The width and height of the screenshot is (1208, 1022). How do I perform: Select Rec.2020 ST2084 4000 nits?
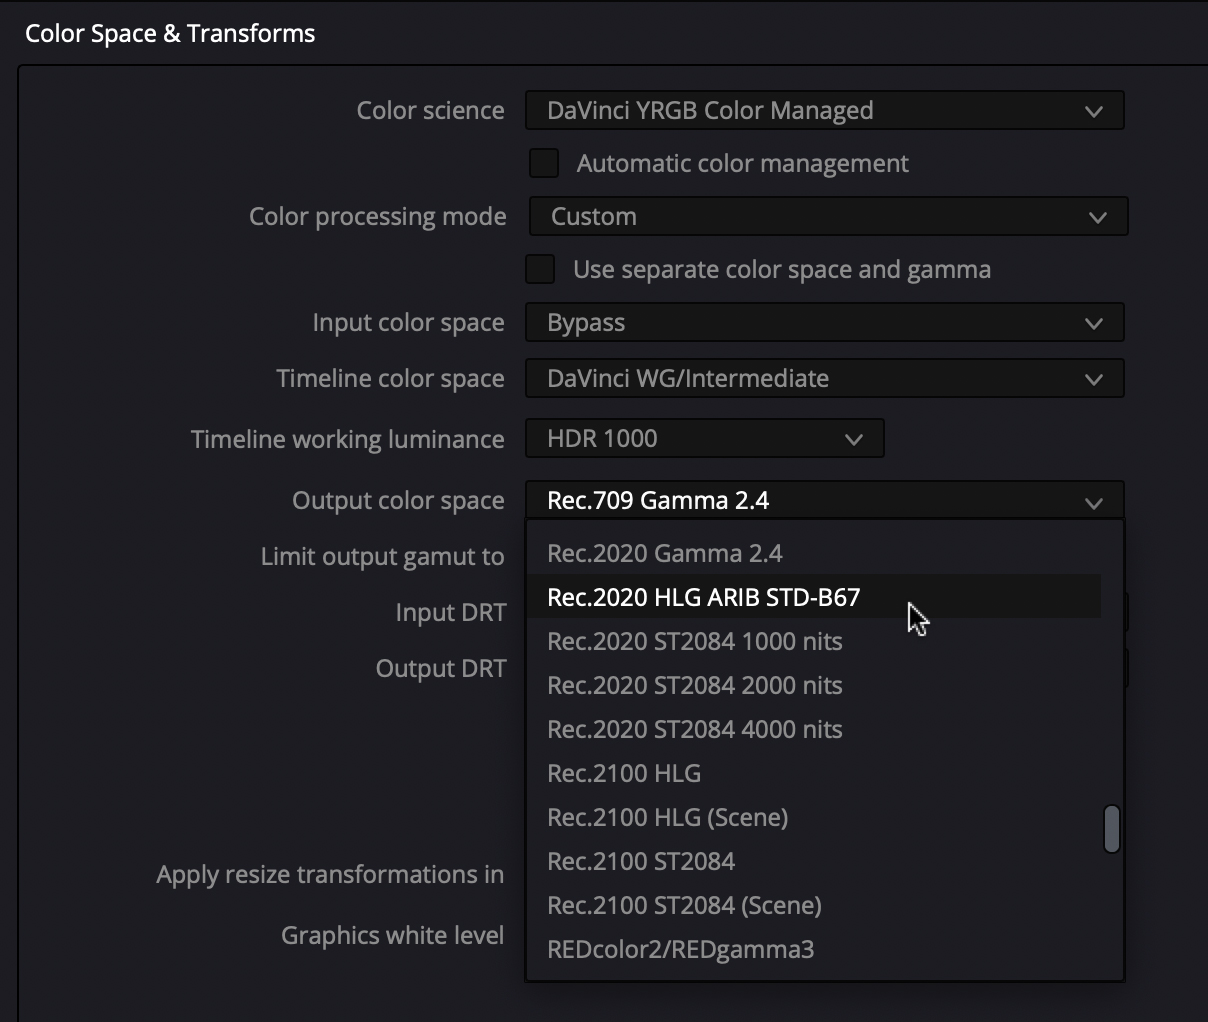point(813,729)
